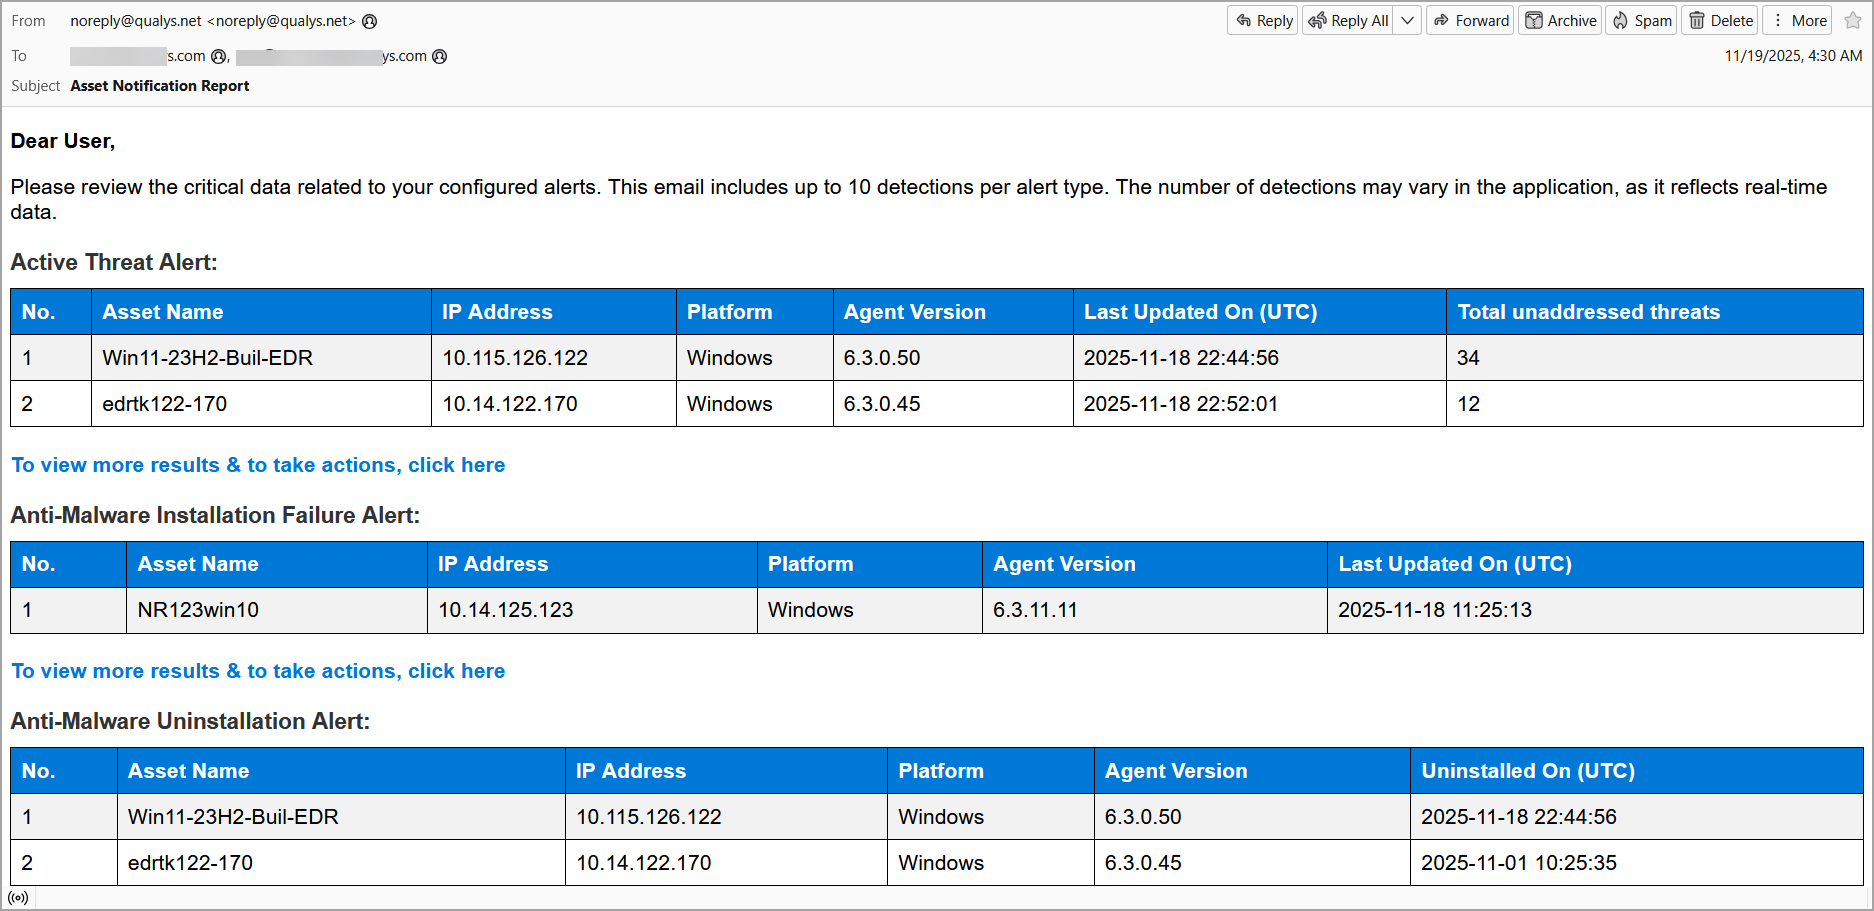Delete this email message
The height and width of the screenshot is (911, 1874).
coord(1720,21)
